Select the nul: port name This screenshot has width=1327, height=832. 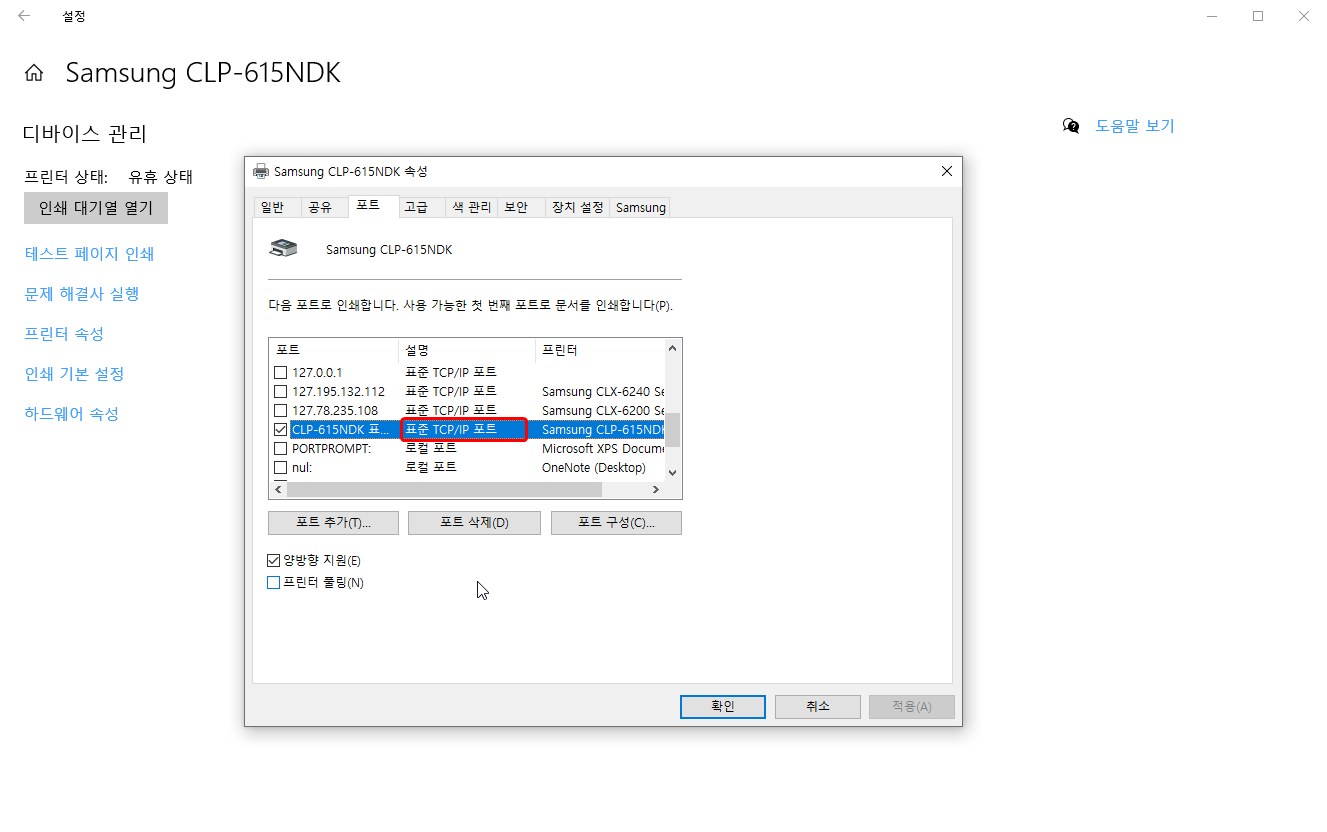[x=302, y=467]
